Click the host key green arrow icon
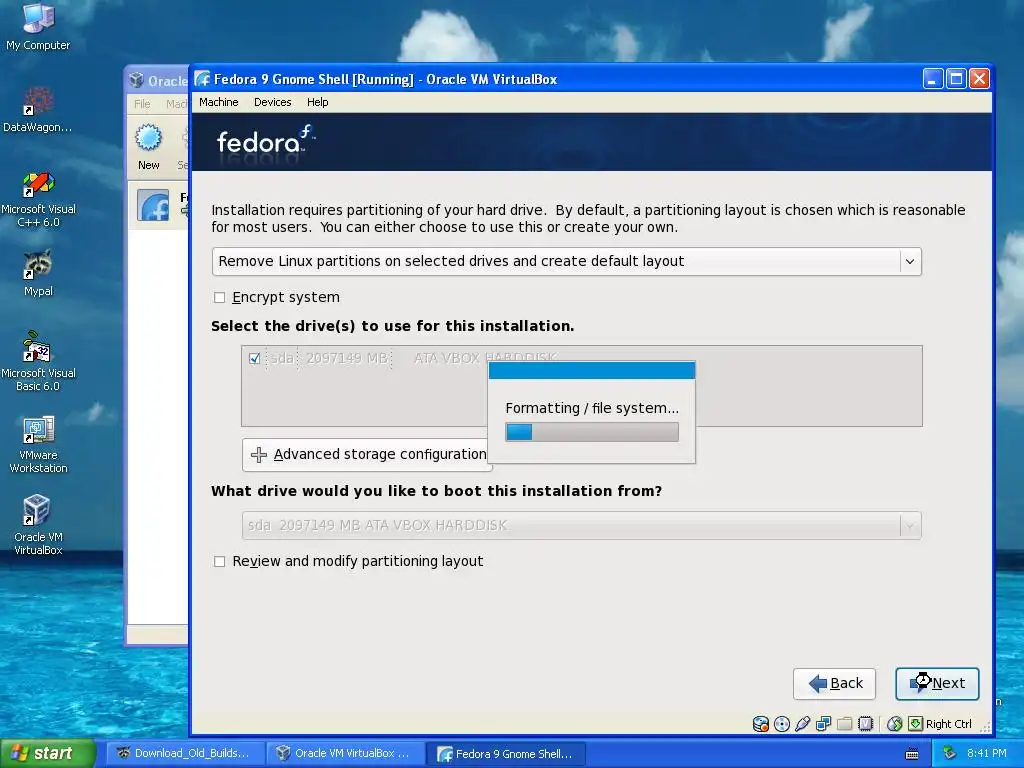Image resolution: width=1024 pixels, height=768 pixels. (916, 724)
